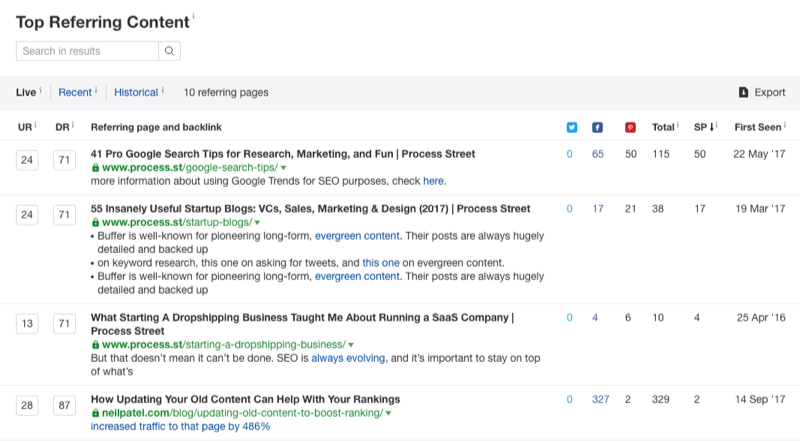Click Twitter count 0 in Google Search Tips row
The height and width of the screenshot is (442, 800).
pos(569,154)
